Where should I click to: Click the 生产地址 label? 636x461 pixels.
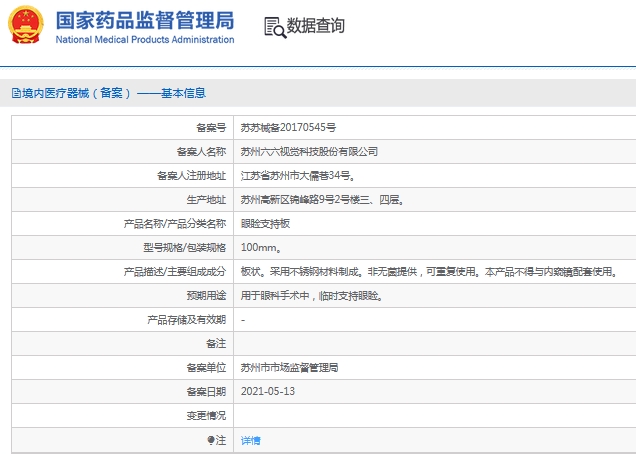[x=206, y=199]
